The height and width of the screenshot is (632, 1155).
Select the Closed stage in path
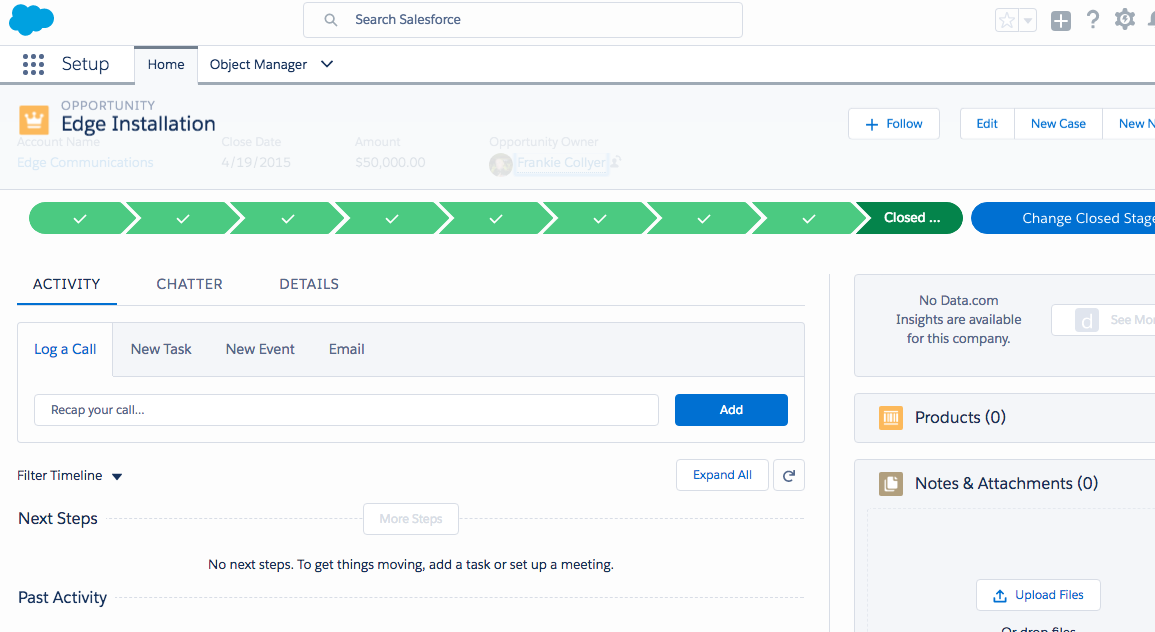click(x=912, y=218)
